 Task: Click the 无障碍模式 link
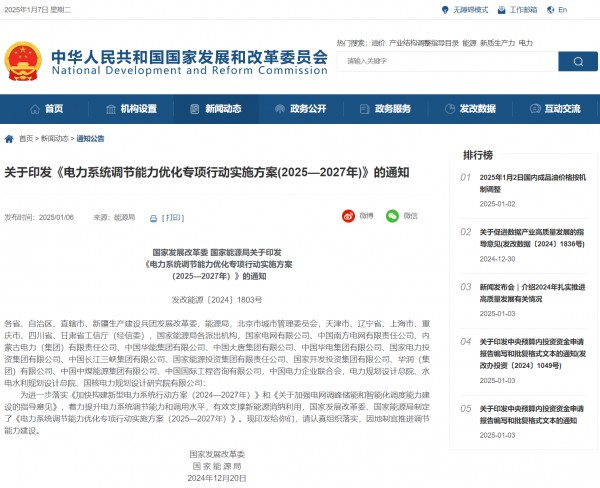(470, 10)
